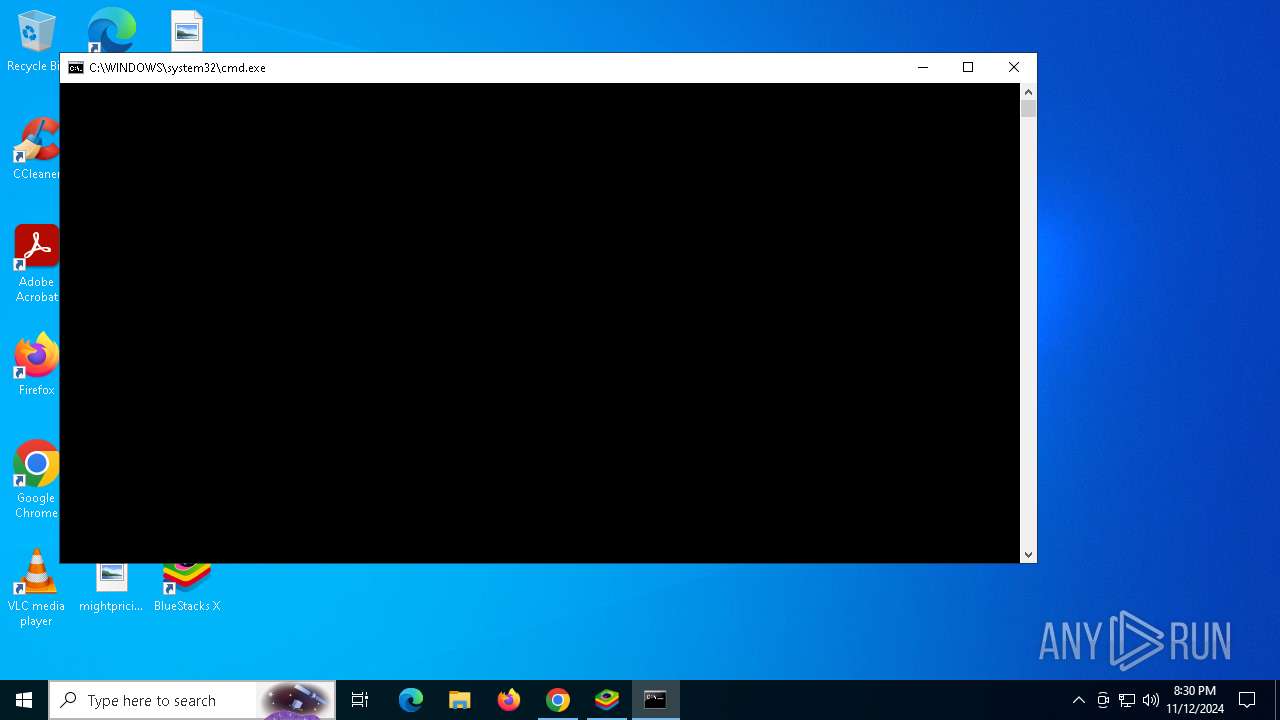Click the cmd scrollbar up arrow
This screenshot has width=1280, height=720.
1028,92
